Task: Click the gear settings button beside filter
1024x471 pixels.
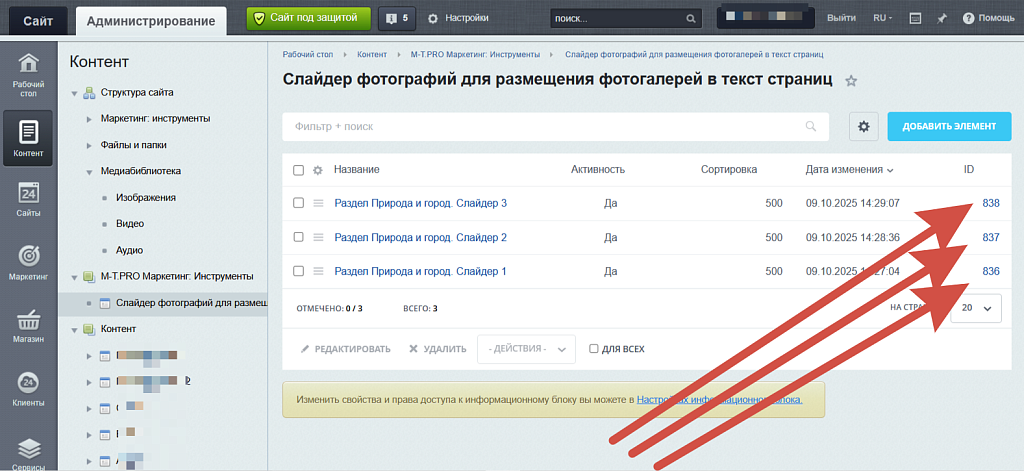Action: pos(864,126)
